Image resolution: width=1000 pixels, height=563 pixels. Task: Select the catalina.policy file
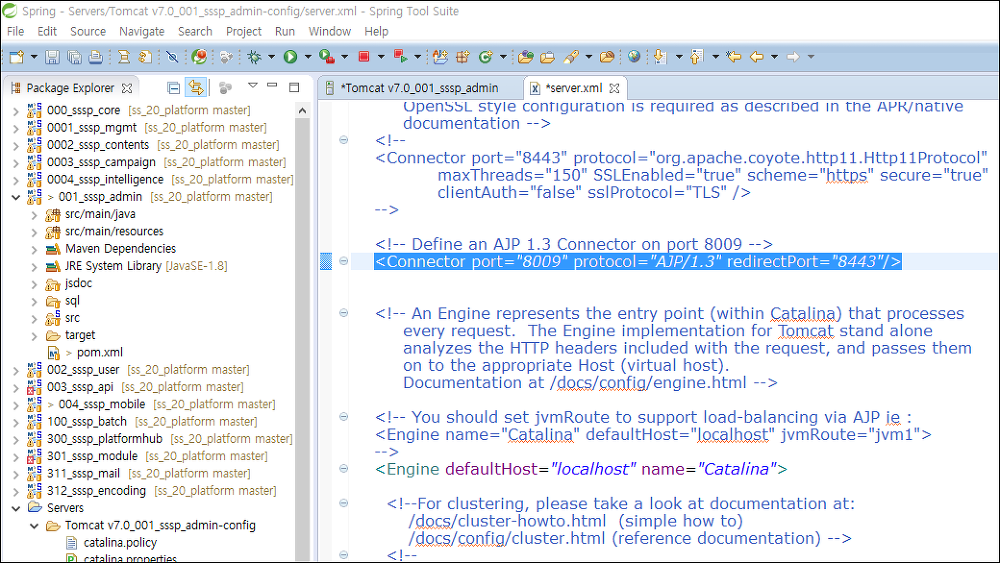pyautogui.click(x=120, y=543)
